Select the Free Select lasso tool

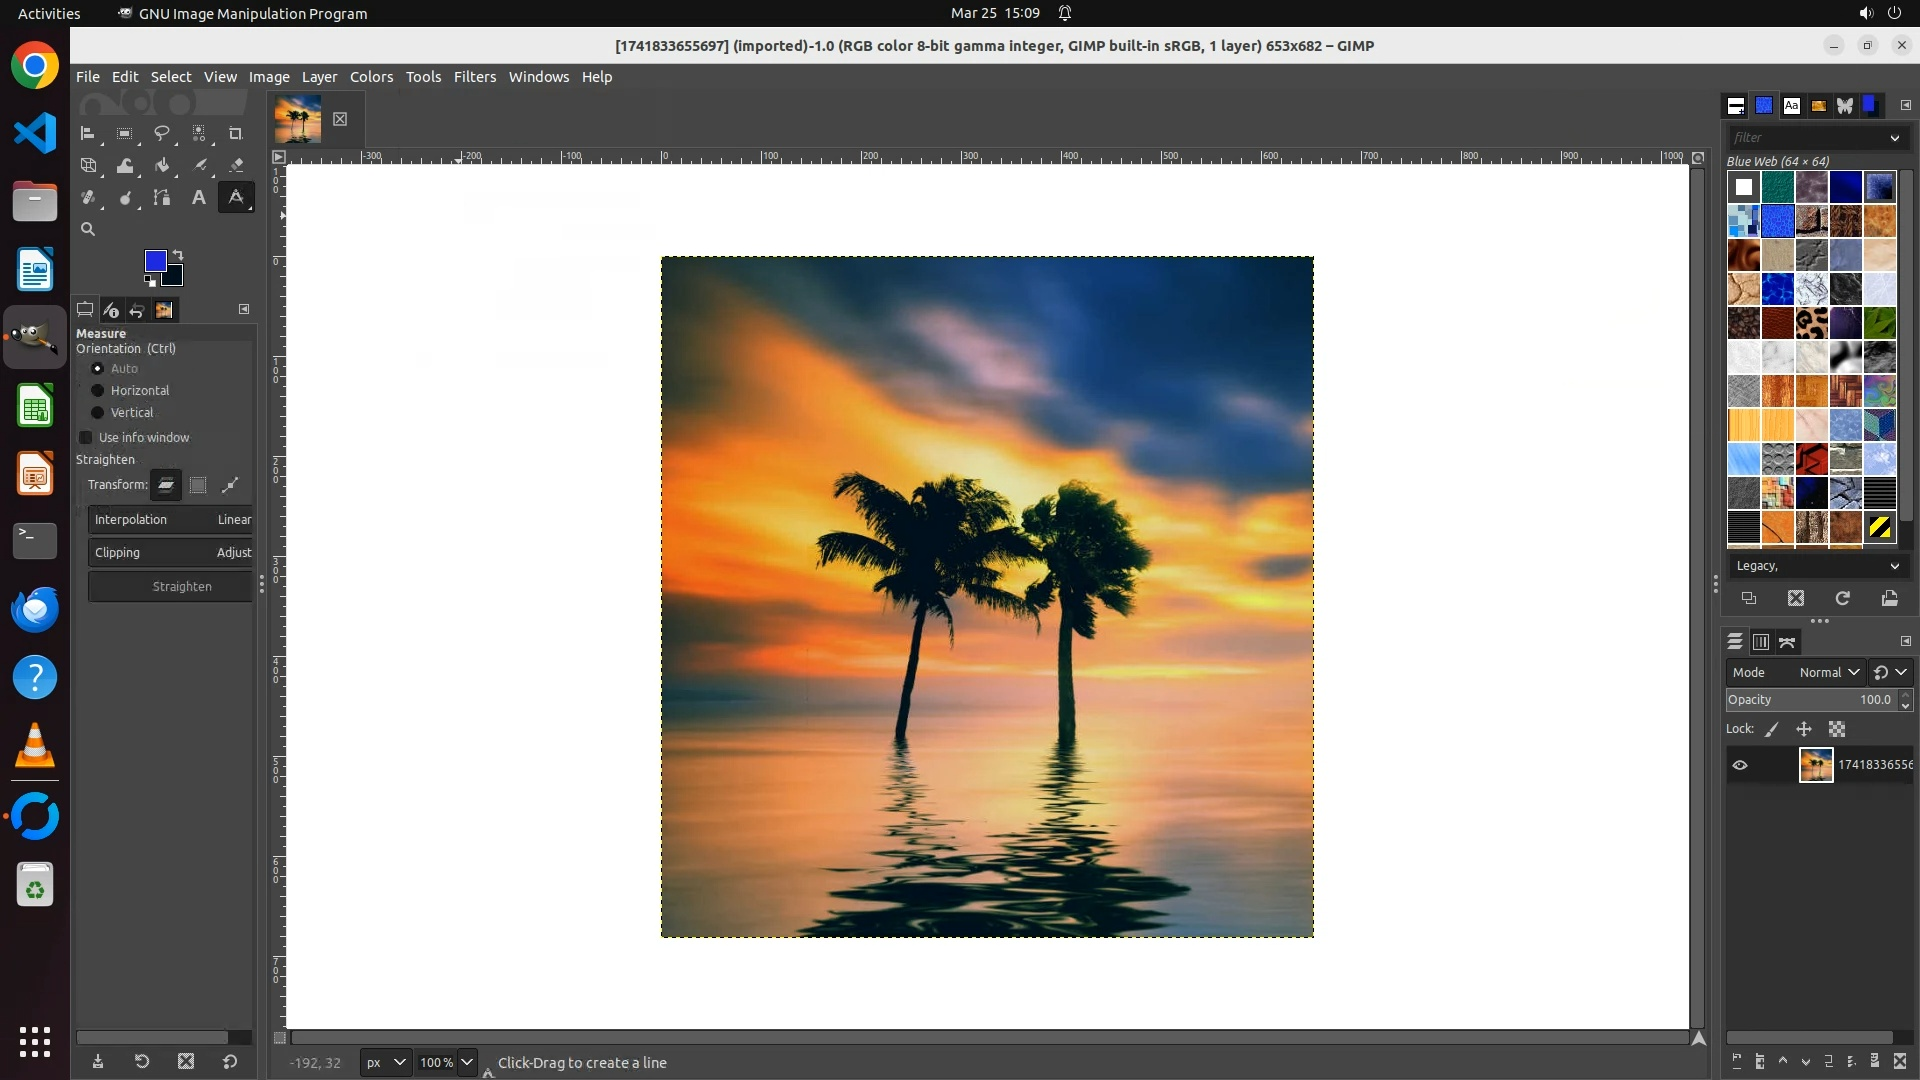pyautogui.click(x=162, y=133)
